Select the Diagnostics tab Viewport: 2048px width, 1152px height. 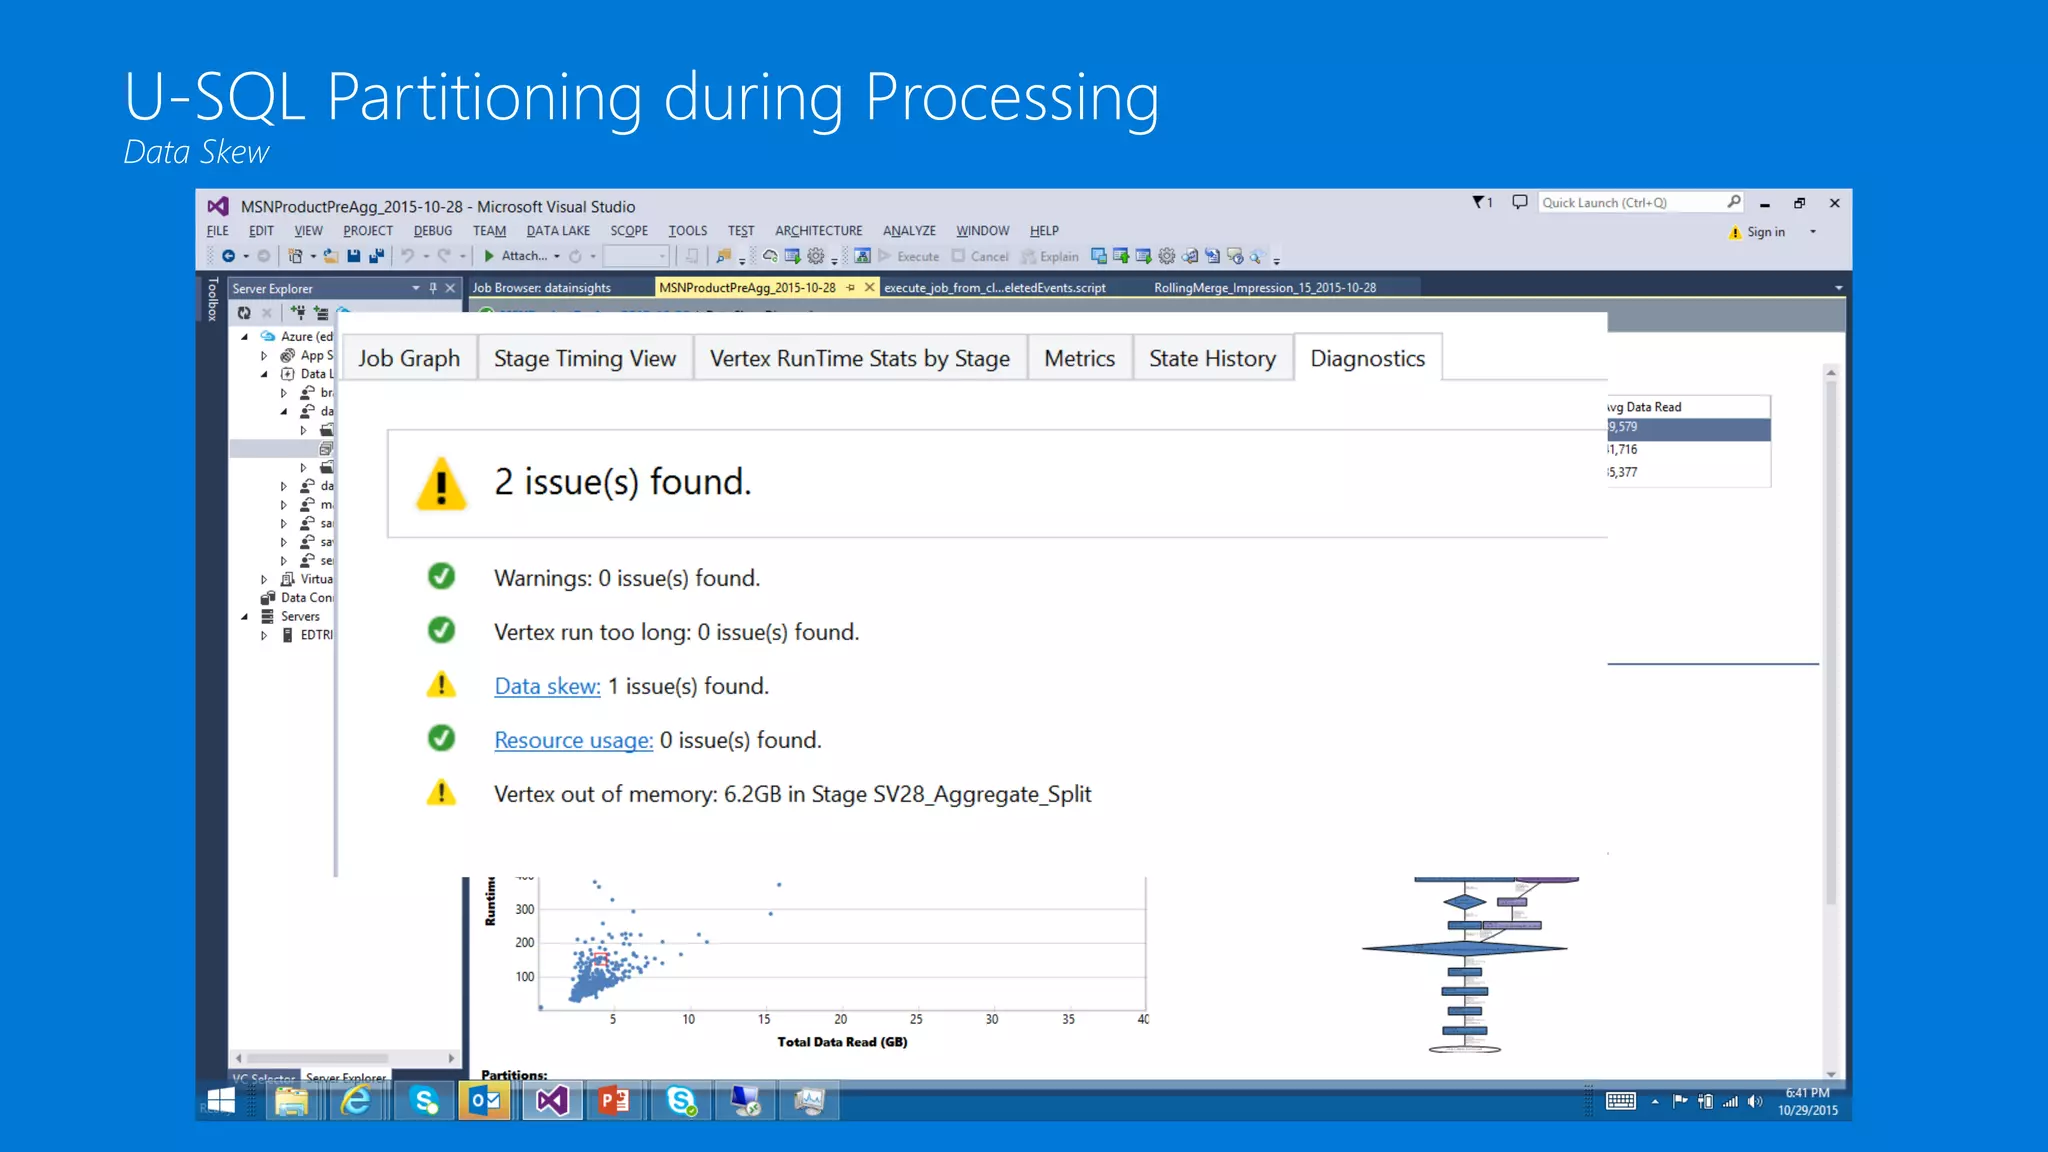1367,358
